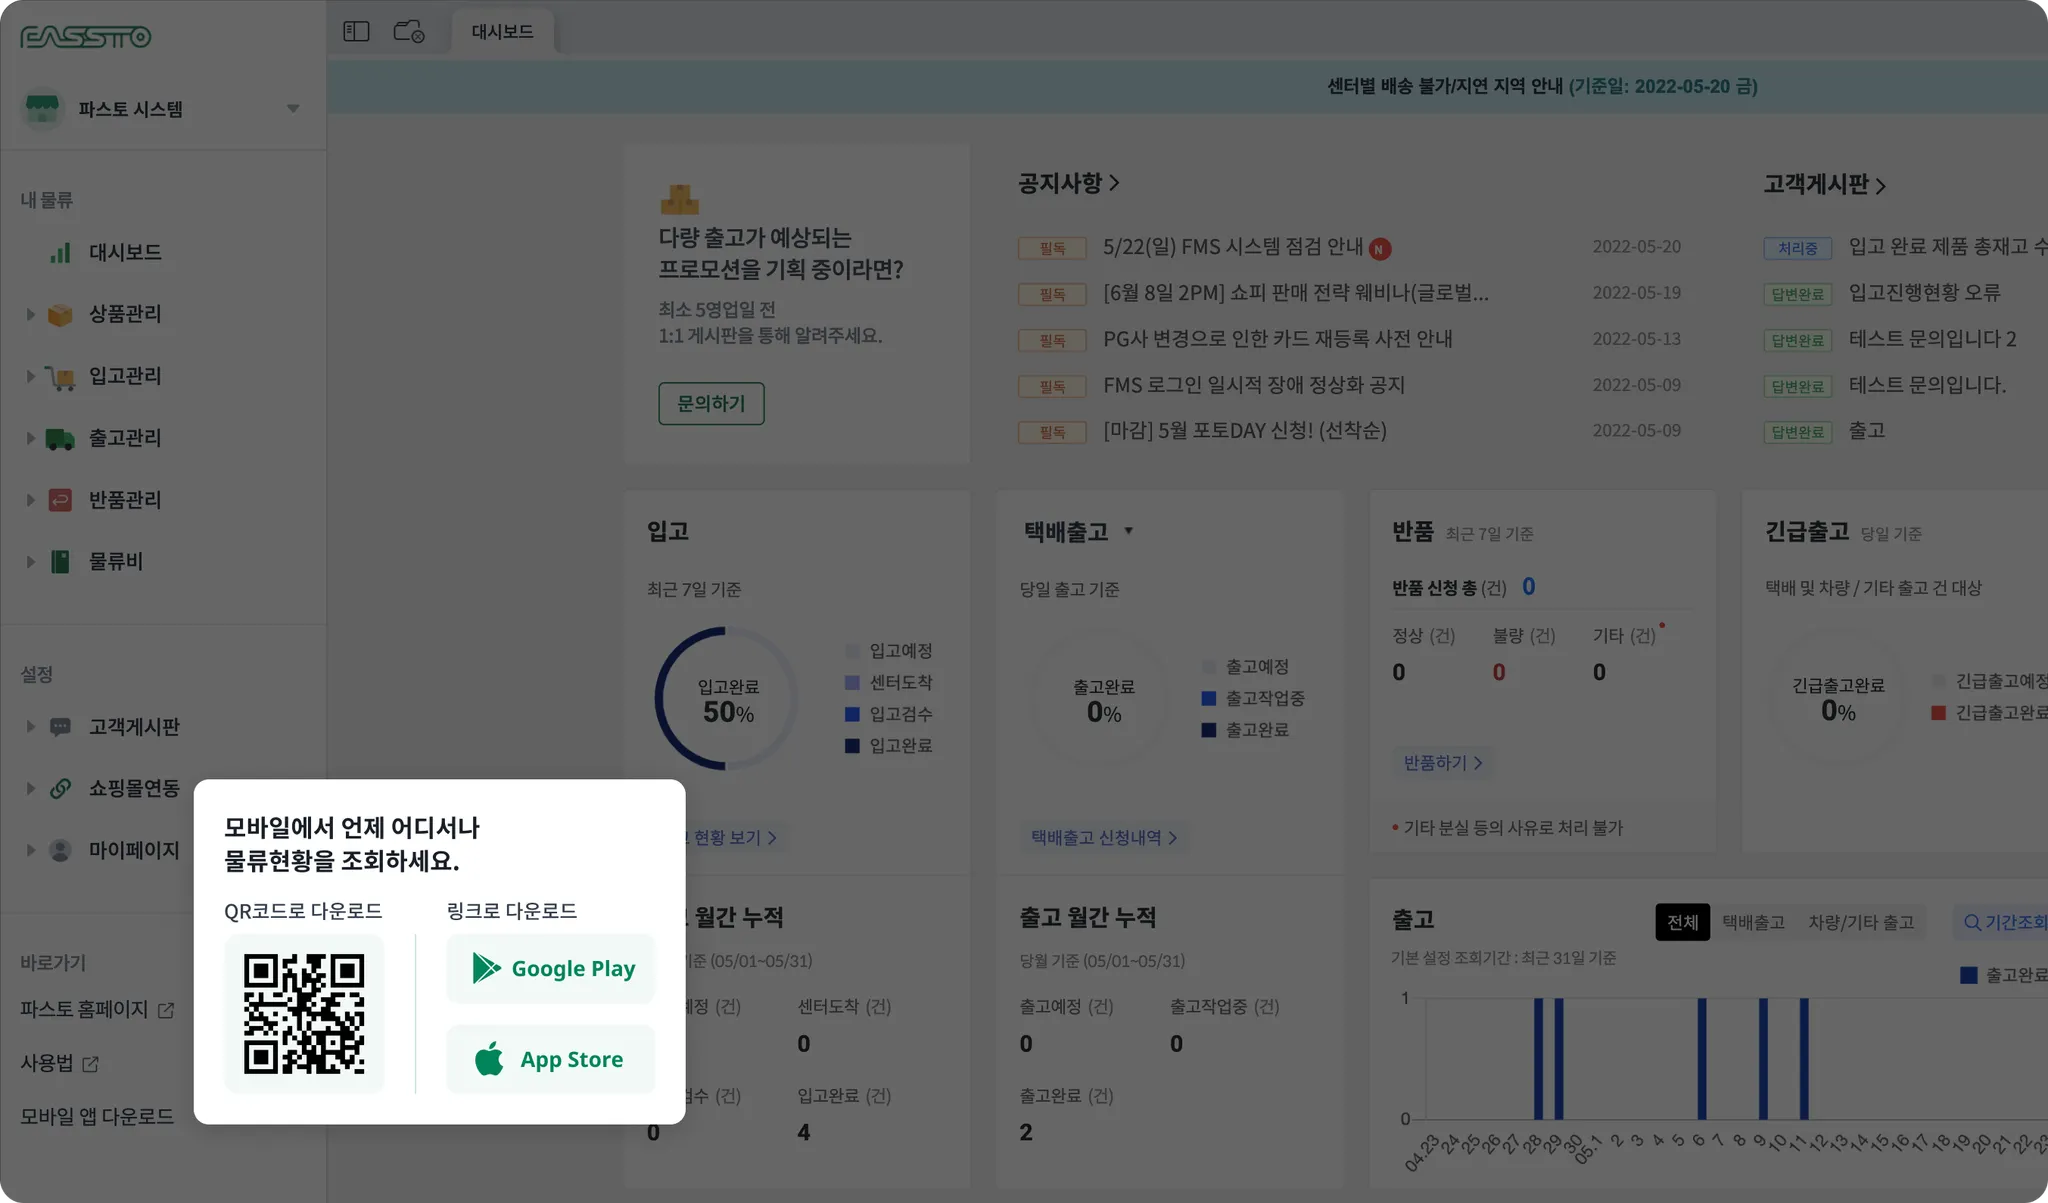Image resolution: width=2048 pixels, height=1203 pixels.
Task: Select the 전체 toggle in the 출고 chart
Action: click(1682, 922)
